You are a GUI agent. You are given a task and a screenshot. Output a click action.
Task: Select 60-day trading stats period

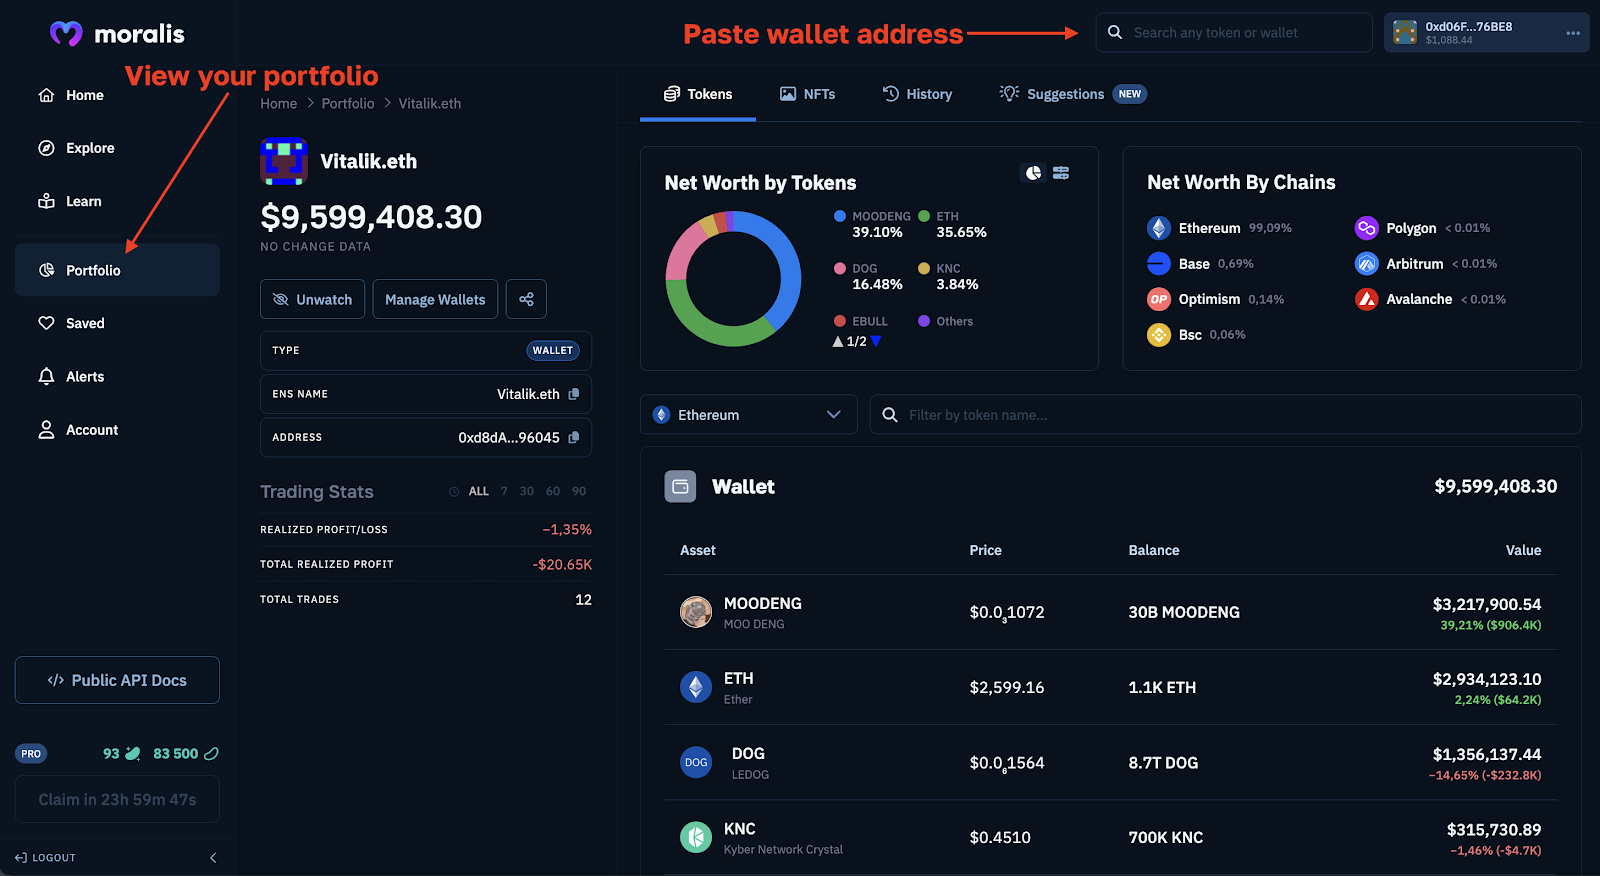point(553,491)
